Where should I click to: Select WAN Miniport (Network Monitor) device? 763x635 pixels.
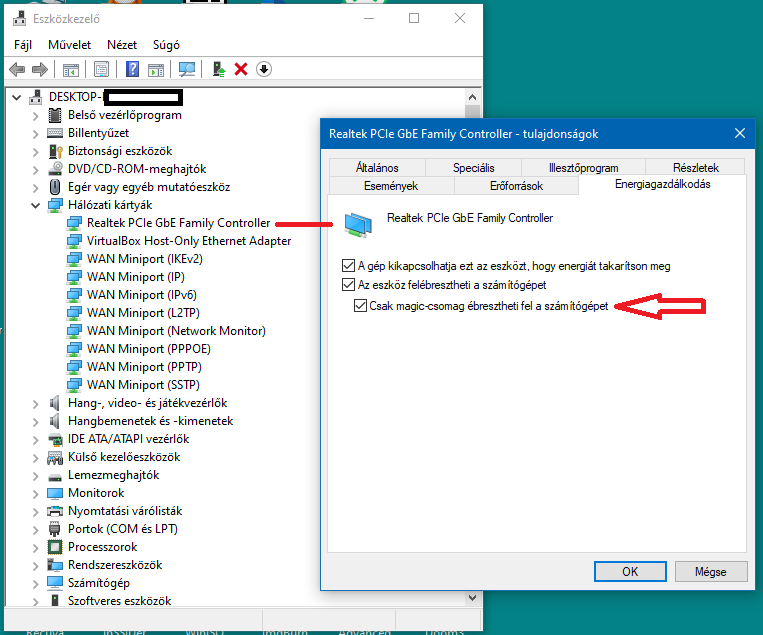click(x=176, y=331)
